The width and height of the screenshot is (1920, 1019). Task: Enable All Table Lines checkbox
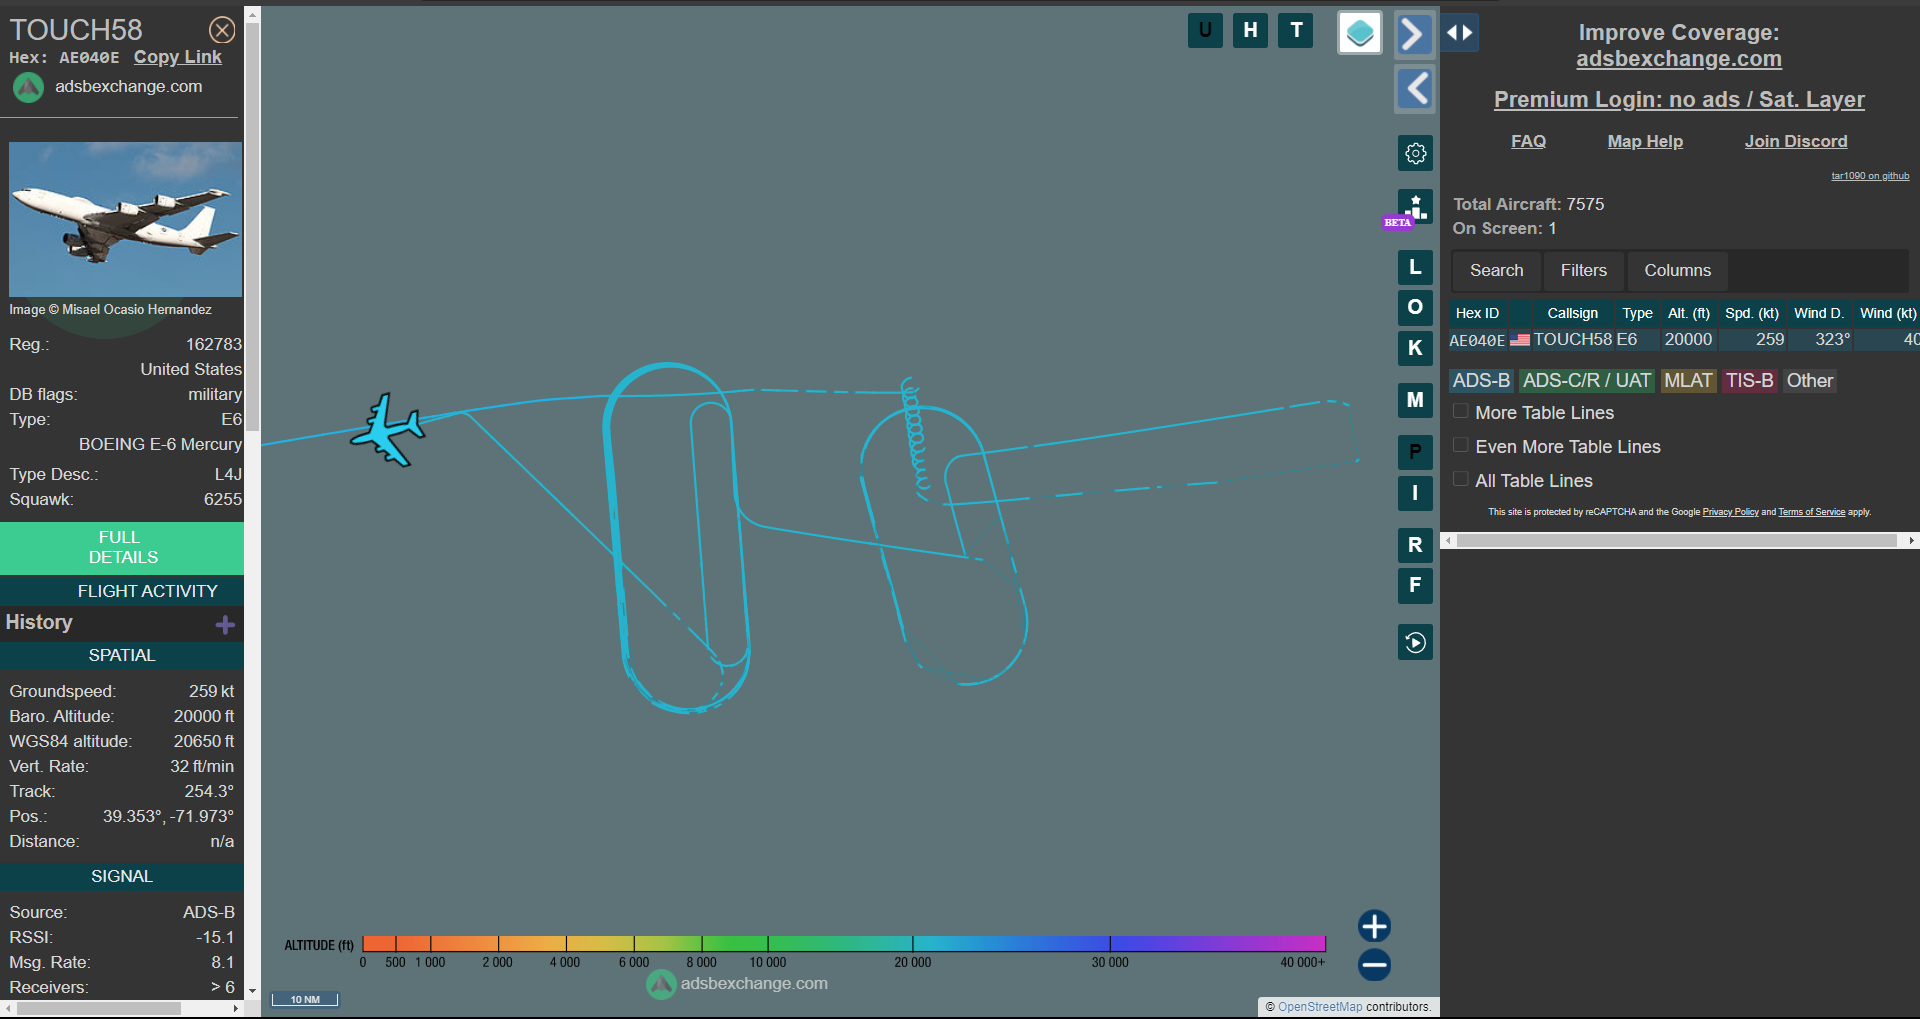pyautogui.click(x=1461, y=479)
